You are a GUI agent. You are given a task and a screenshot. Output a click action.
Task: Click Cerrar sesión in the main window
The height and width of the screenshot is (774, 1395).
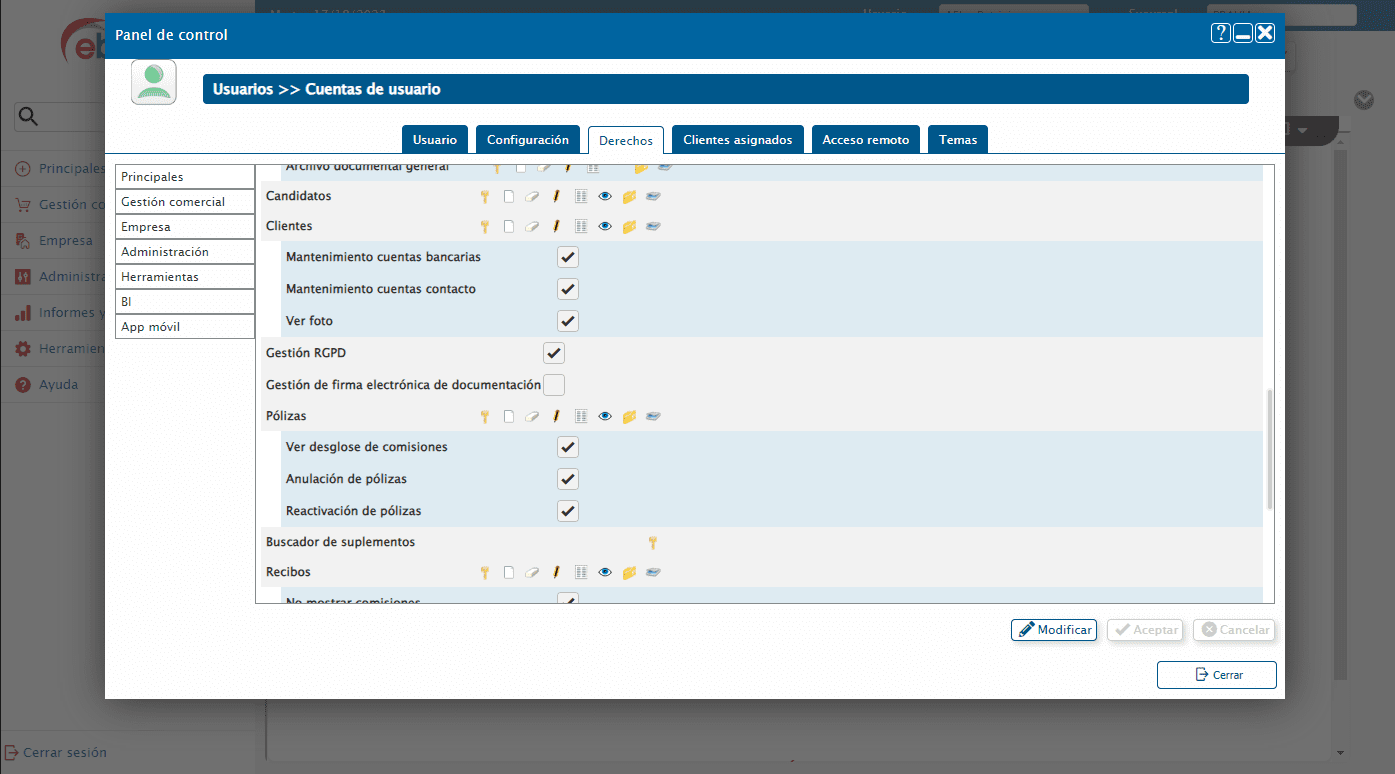(x=56, y=752)
